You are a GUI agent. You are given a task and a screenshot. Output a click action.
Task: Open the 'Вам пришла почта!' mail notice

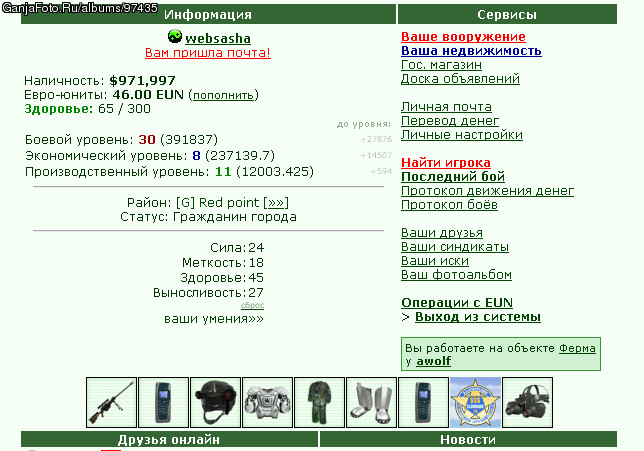click(x=208, y=53)
